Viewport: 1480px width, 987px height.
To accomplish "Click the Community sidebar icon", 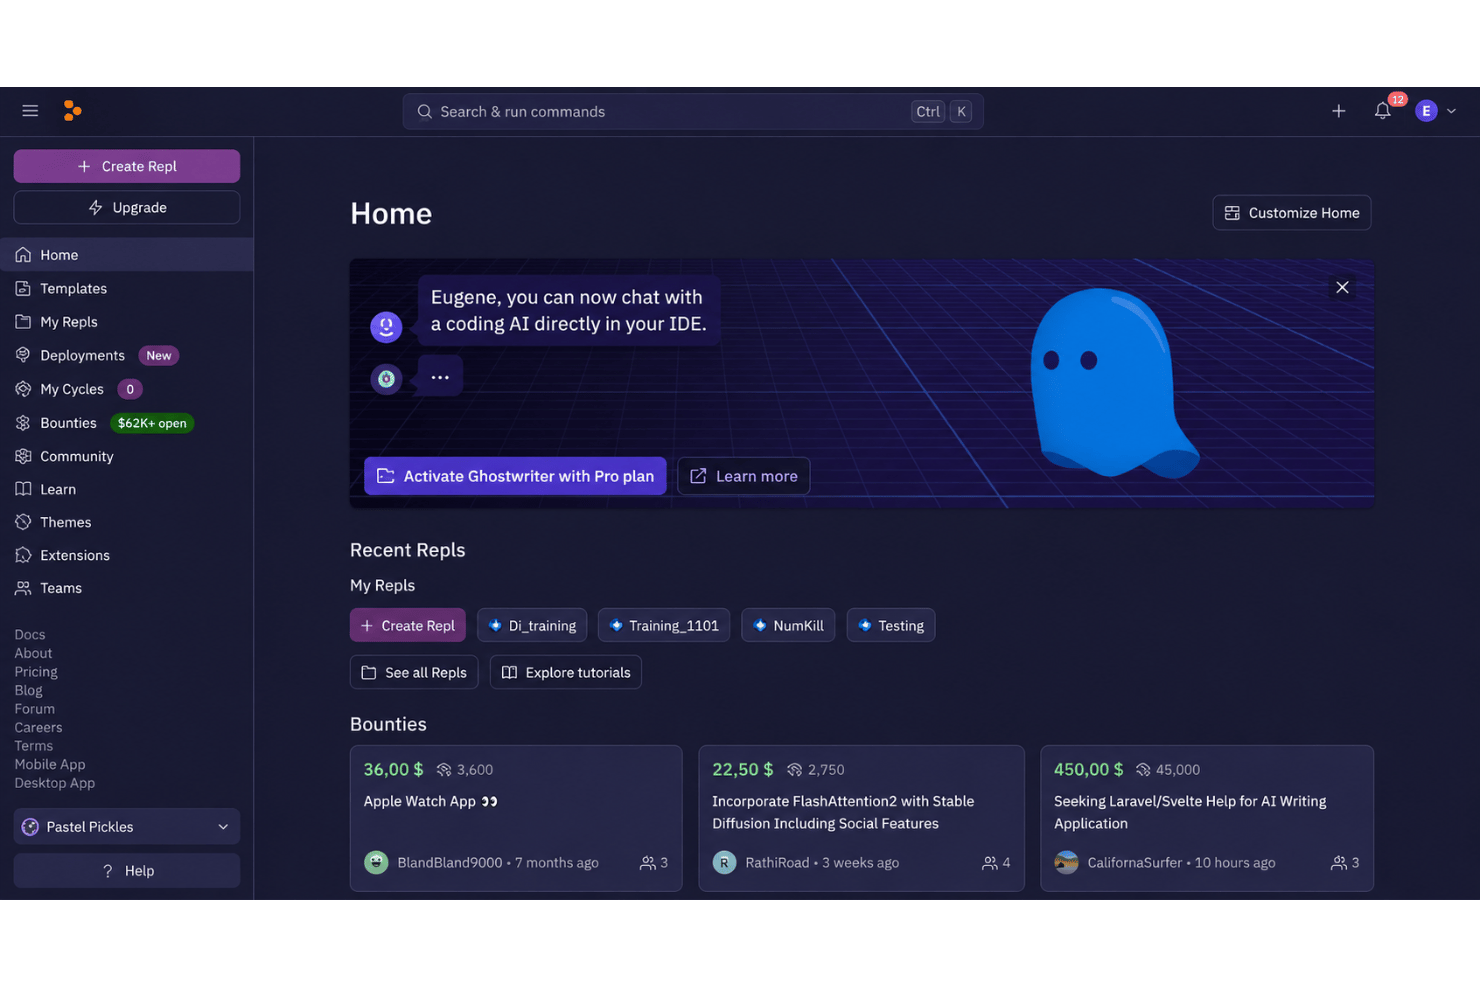I will 23,456.
